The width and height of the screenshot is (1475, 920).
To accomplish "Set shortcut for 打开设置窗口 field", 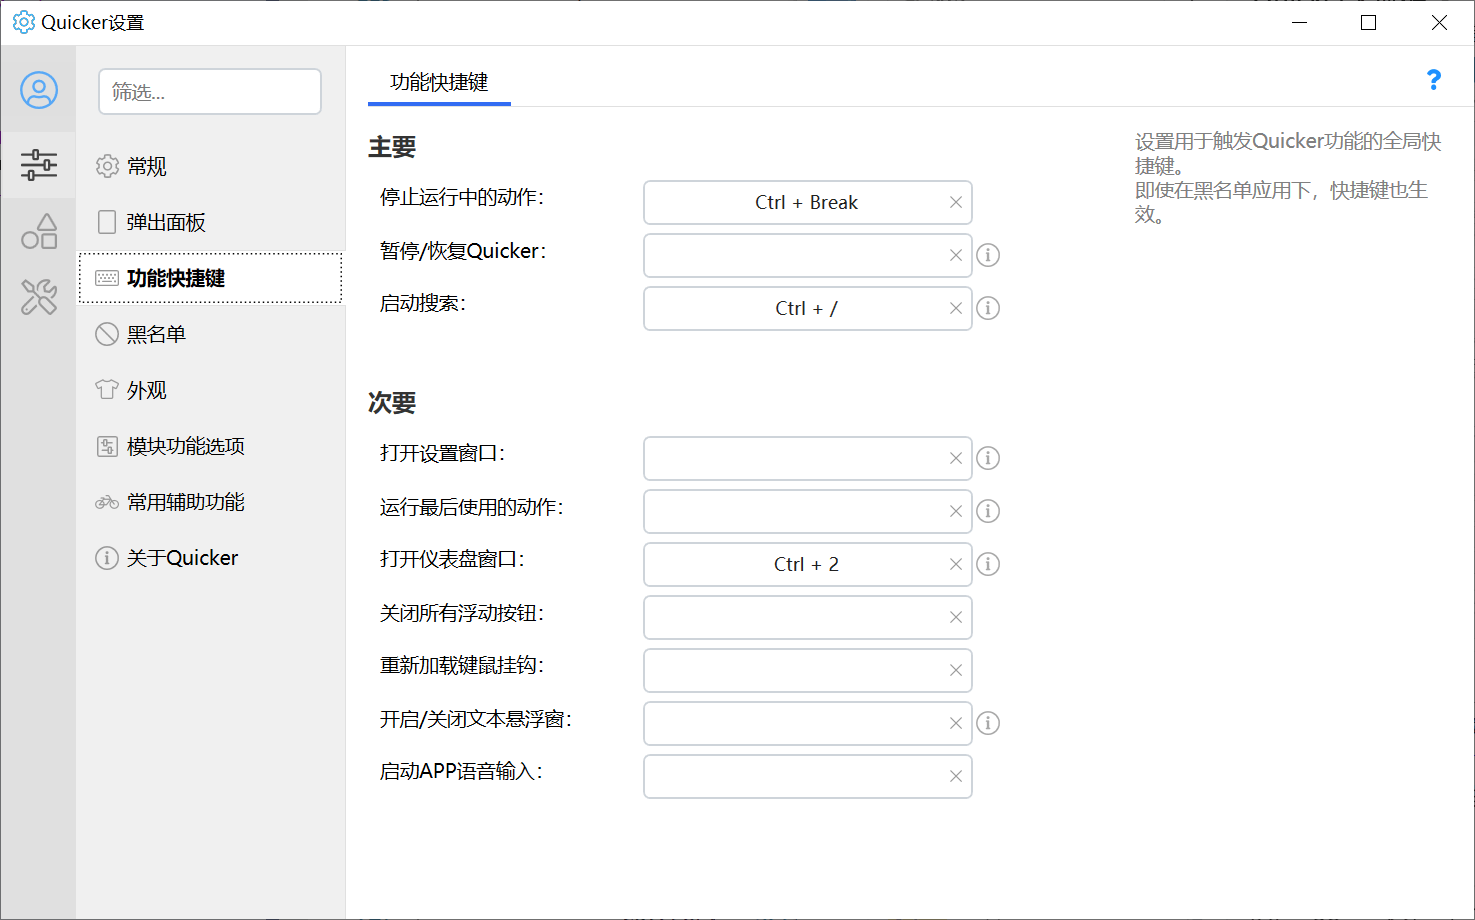I will click(808, 458).
